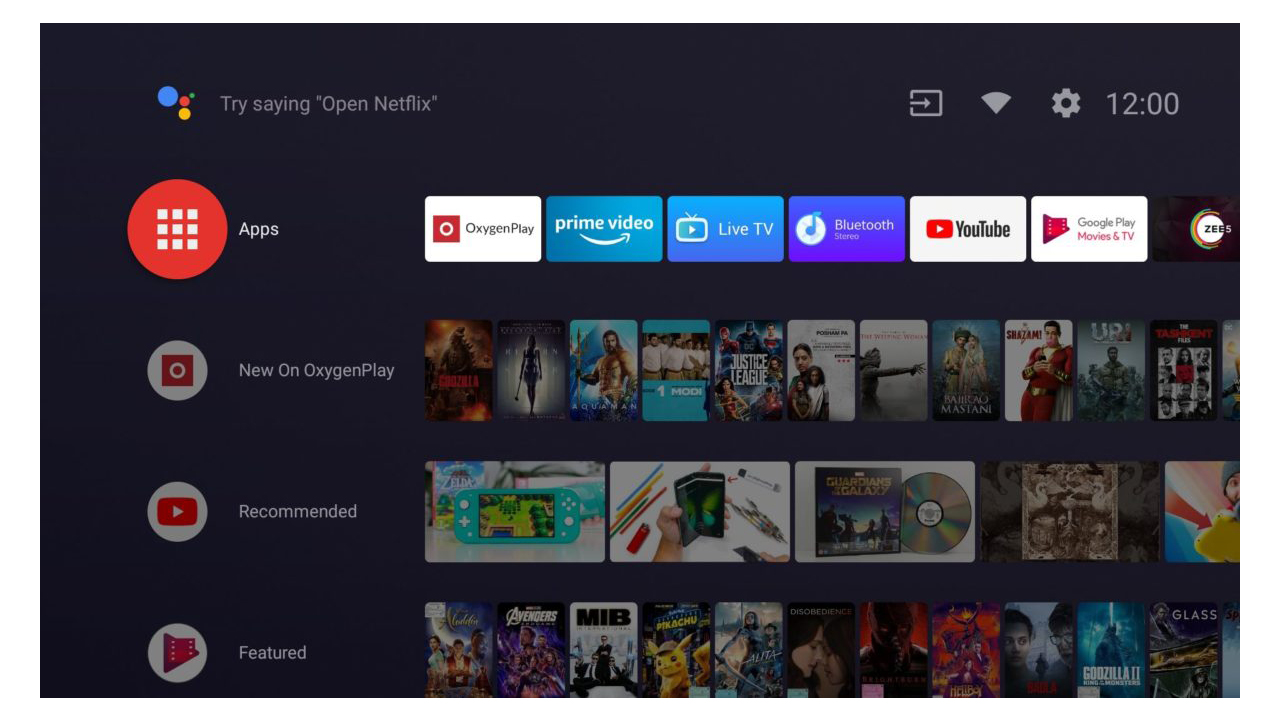Launch the Google Play Movies & TV tile
Viewport: 1280px width, 720px height.
(1089, 229)
